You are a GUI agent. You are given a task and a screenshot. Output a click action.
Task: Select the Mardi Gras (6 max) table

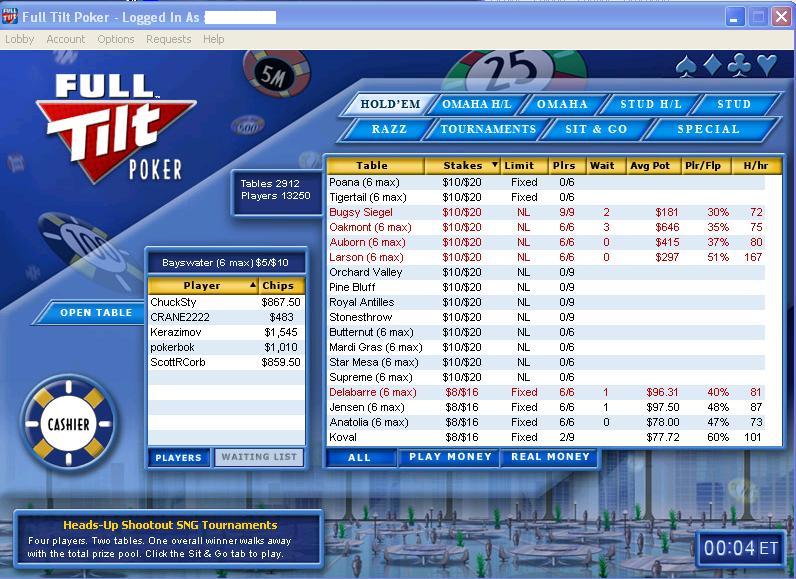tap(546, 347)
